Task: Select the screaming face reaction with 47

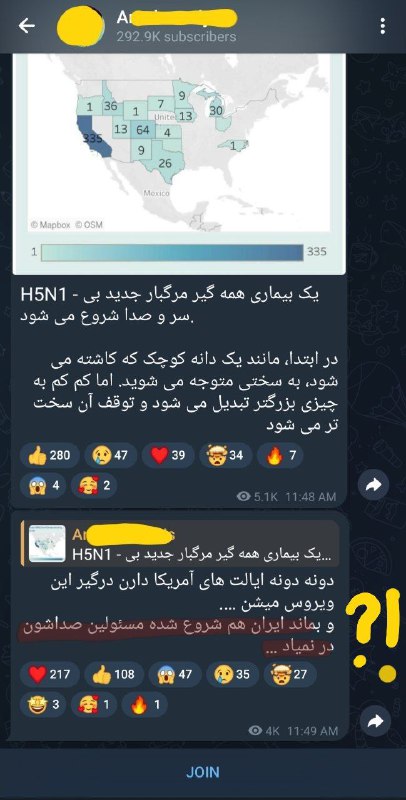Action: (174, 674)
